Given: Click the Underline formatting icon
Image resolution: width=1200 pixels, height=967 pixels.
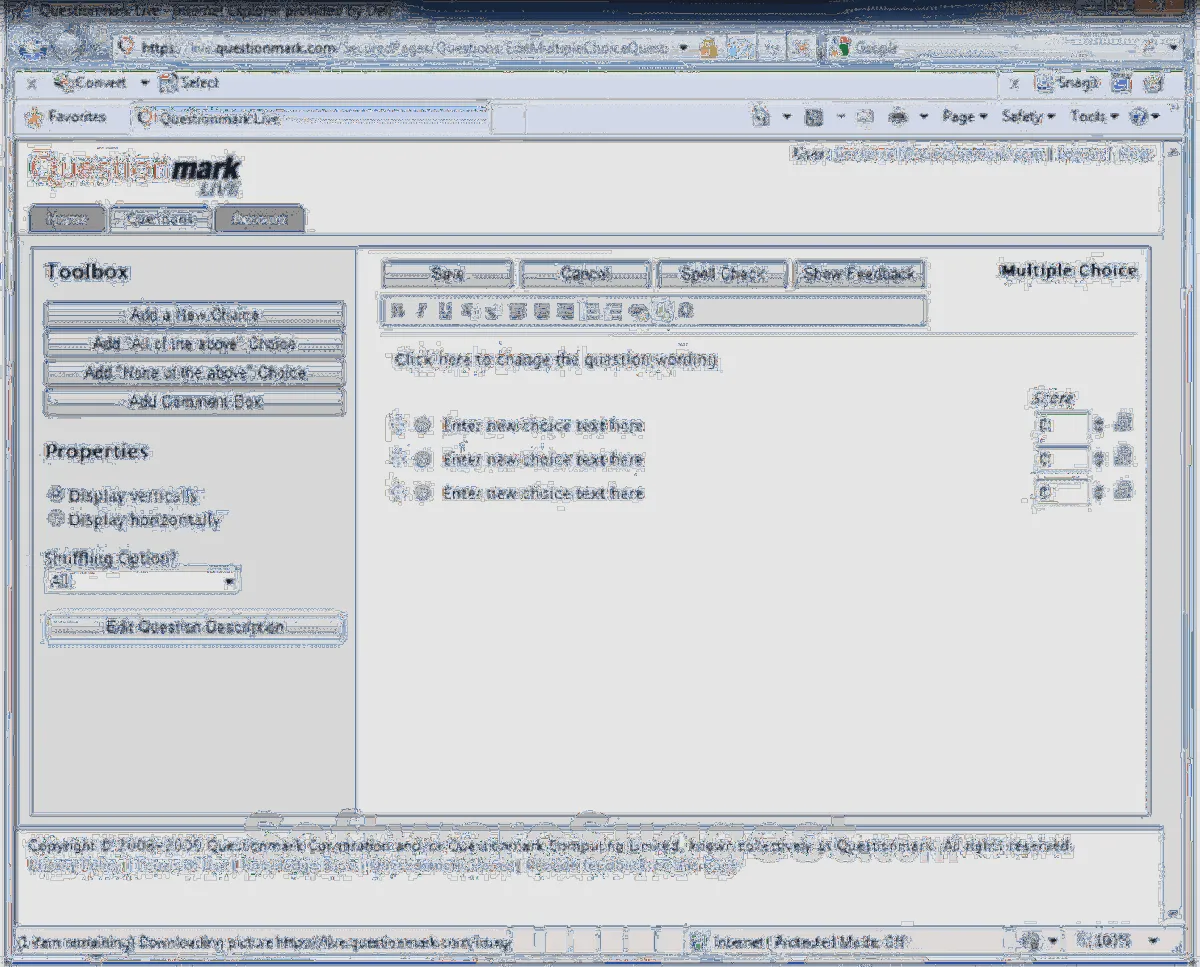Looking at the screenshot, I should tap(445, 311).
